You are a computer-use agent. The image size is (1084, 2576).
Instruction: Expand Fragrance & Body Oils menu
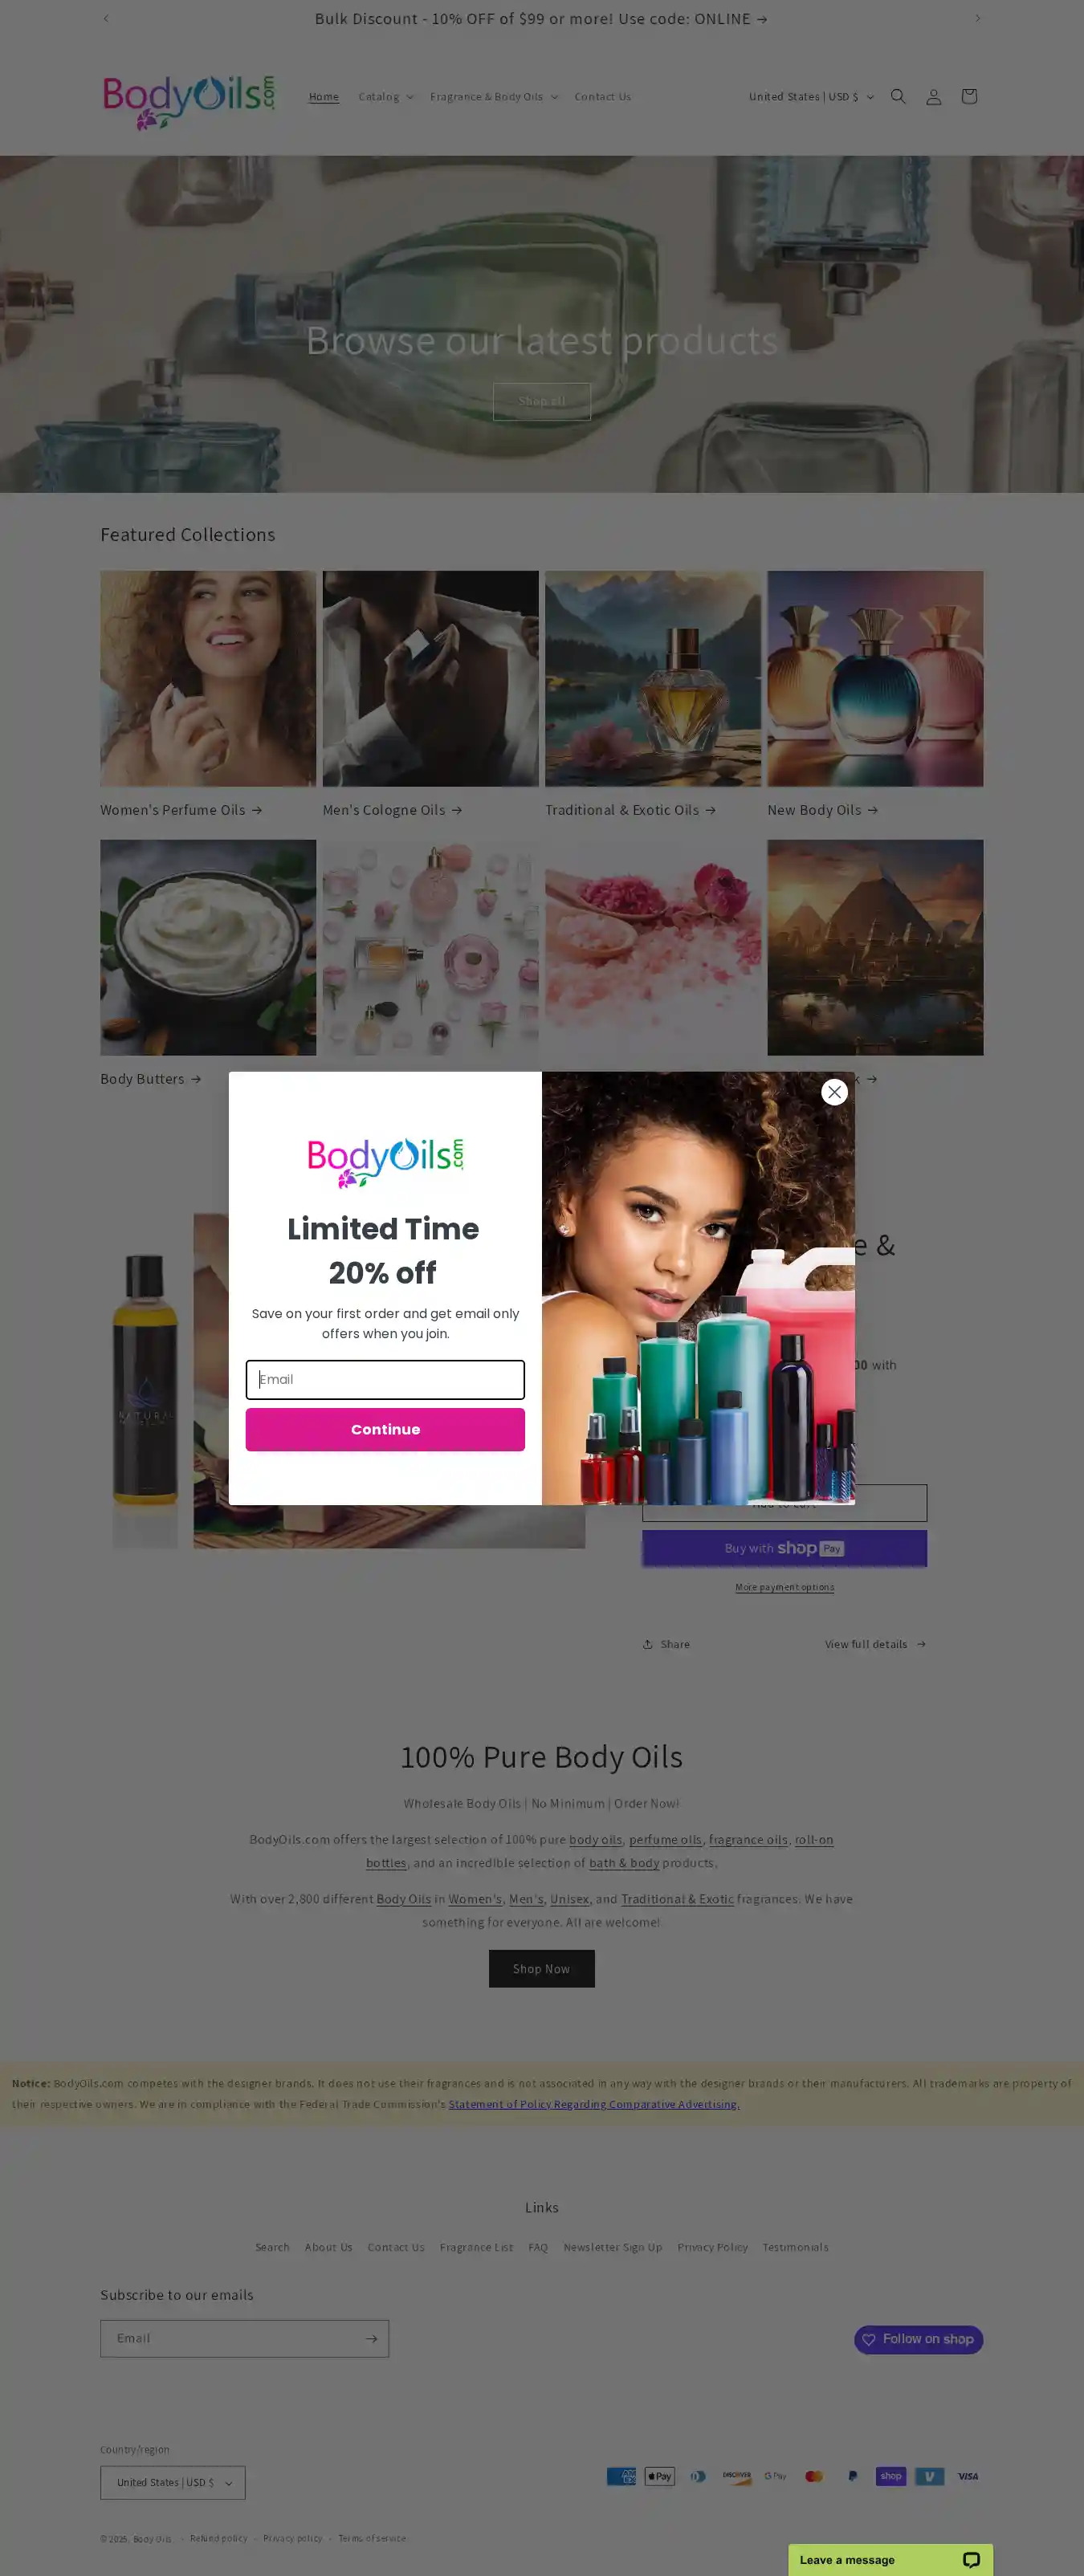point(494,97)
